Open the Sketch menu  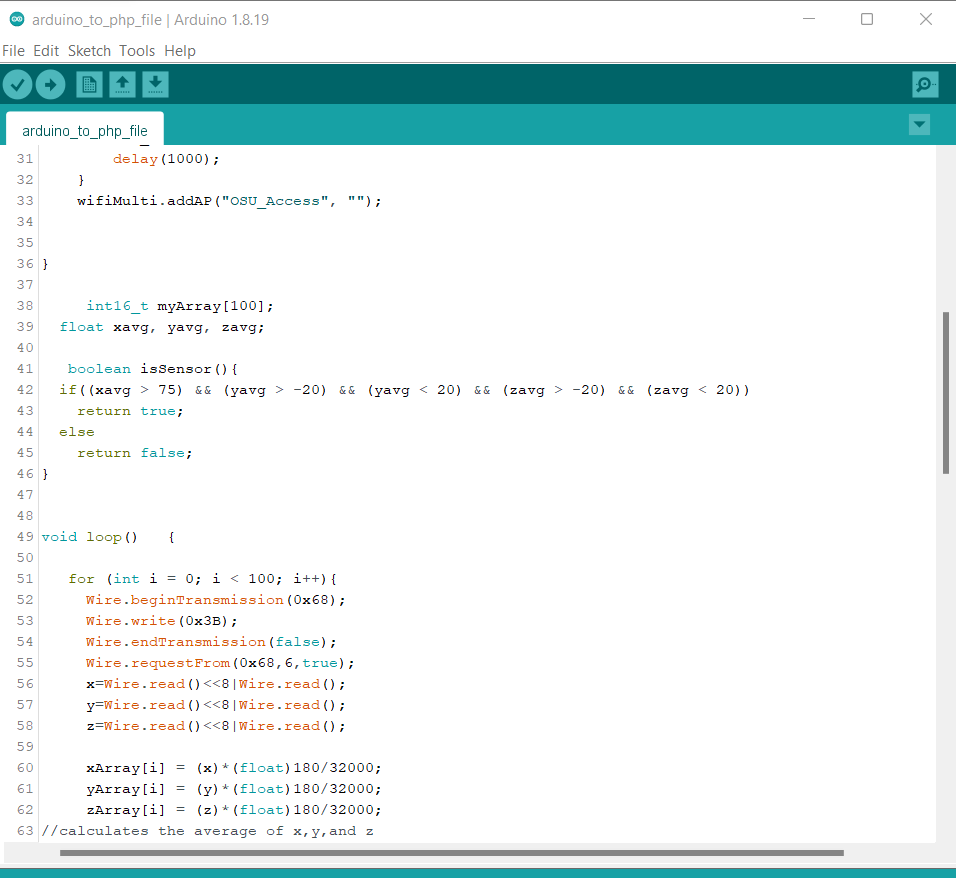tap(89, 51)
